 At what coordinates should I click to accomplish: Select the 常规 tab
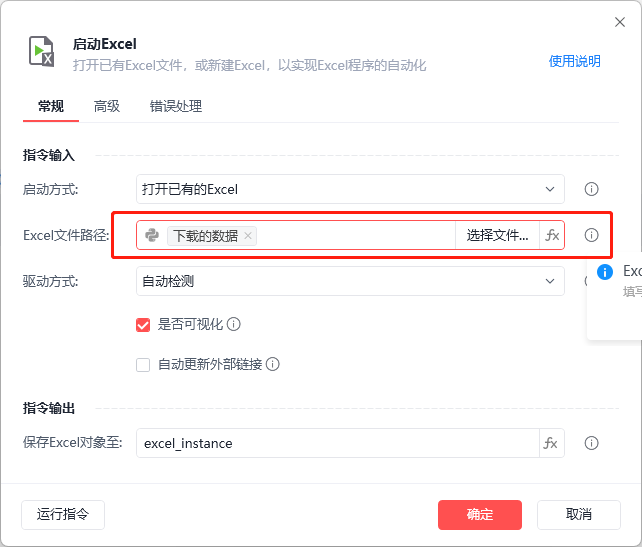click(x=51, y=106)
